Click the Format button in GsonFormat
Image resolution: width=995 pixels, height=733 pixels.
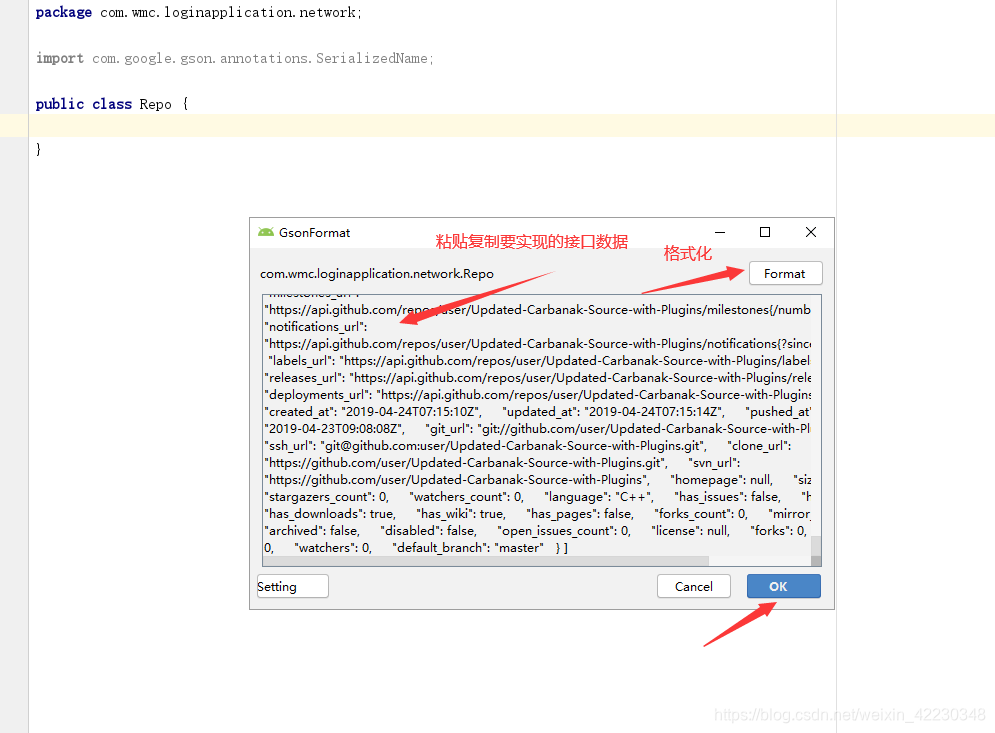(786, 274)
